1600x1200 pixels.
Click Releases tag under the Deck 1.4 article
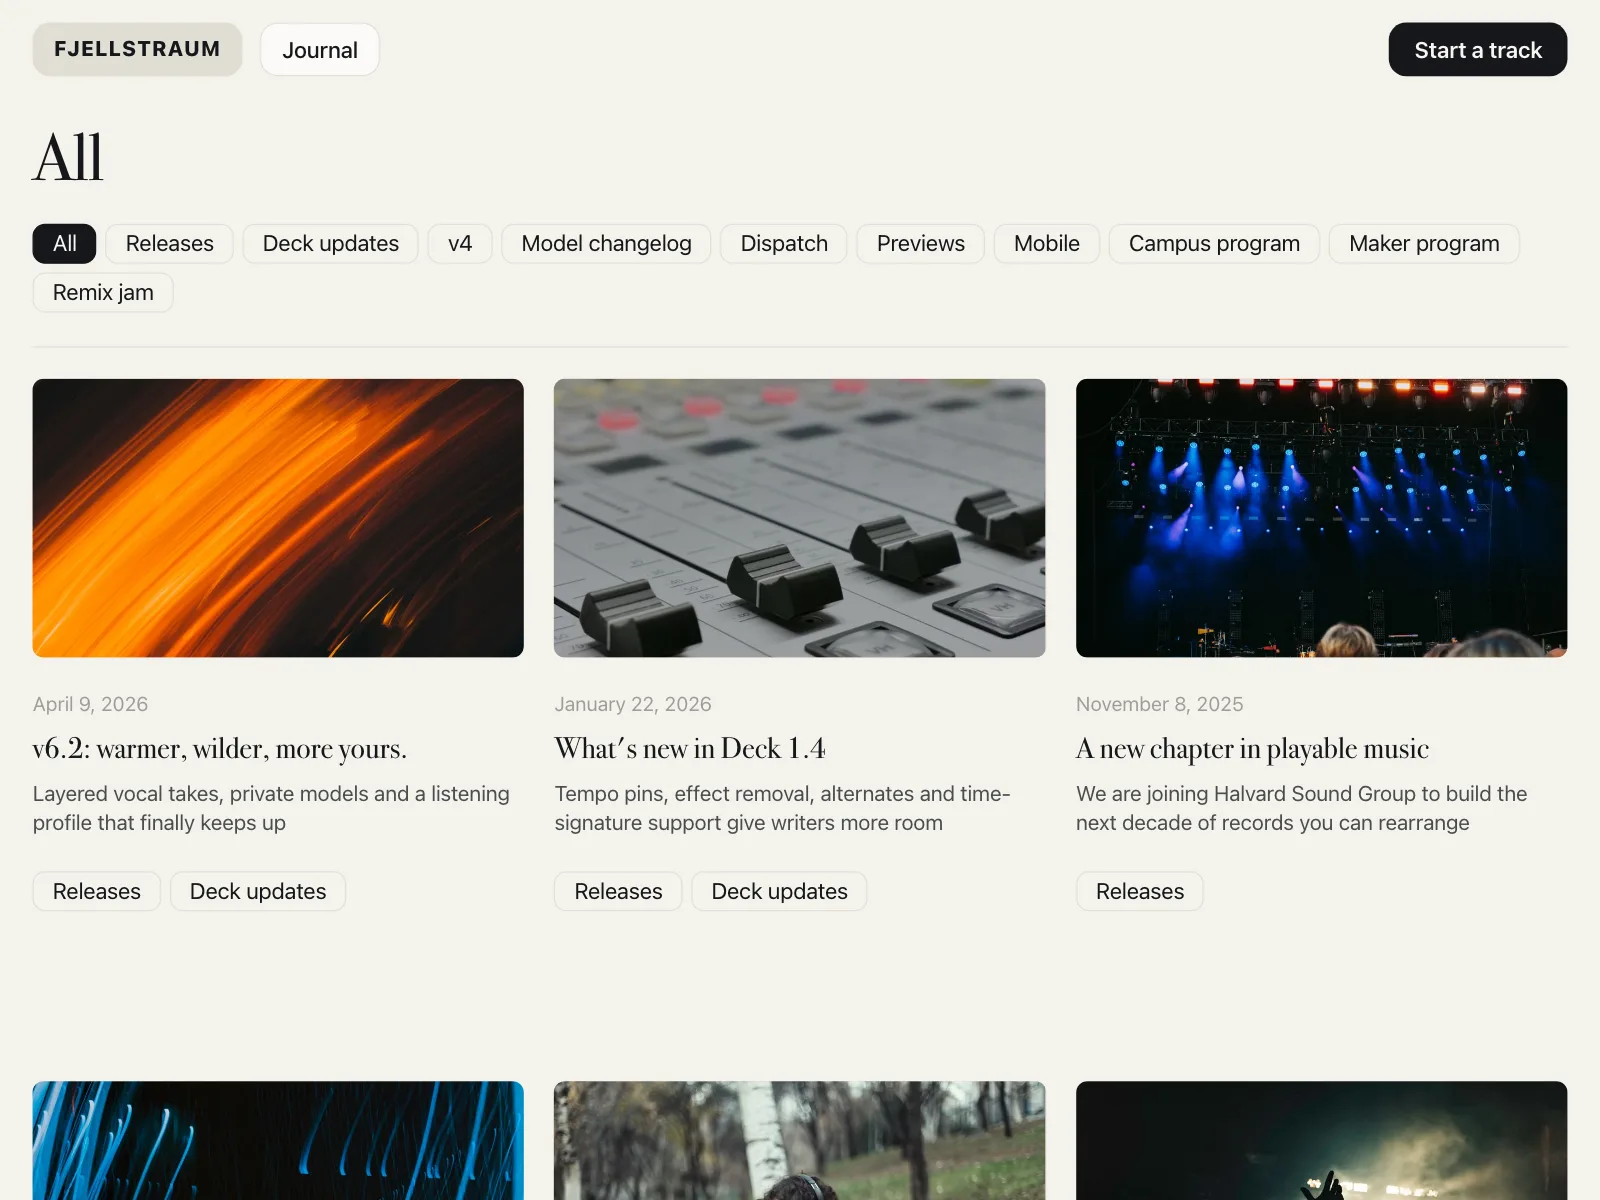click(x=618, y=891)
